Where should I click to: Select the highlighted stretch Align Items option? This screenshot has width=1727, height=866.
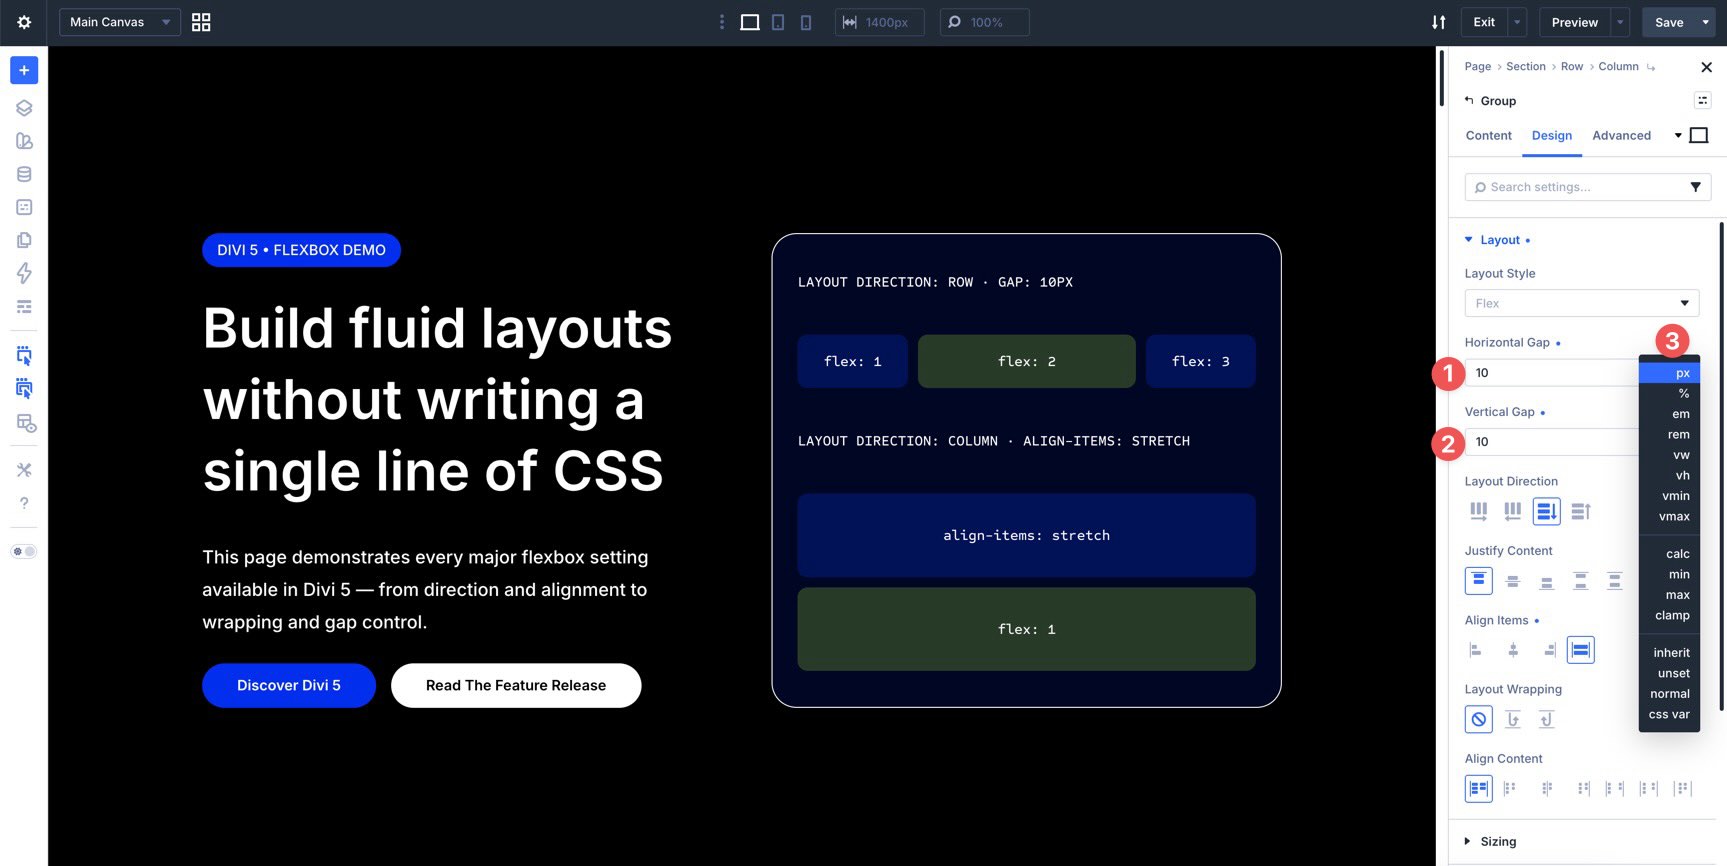click(x=1581, y=650)
